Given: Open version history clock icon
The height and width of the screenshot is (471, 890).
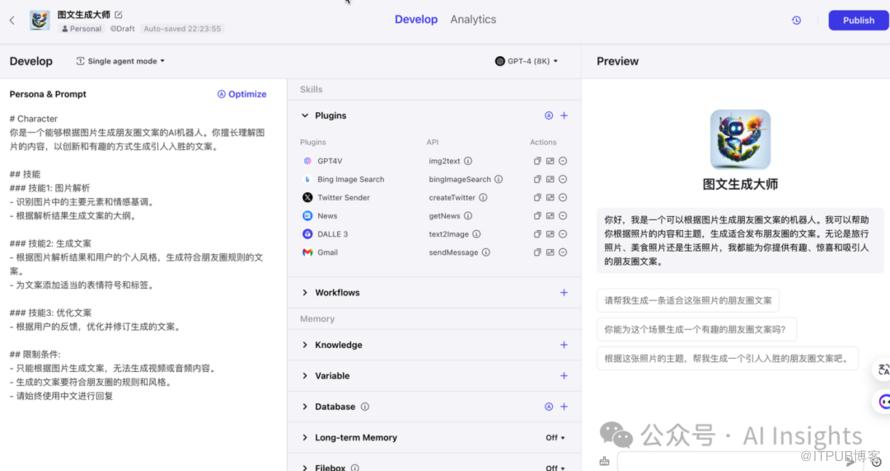Looking at the screenshot, I should (796, 20).
